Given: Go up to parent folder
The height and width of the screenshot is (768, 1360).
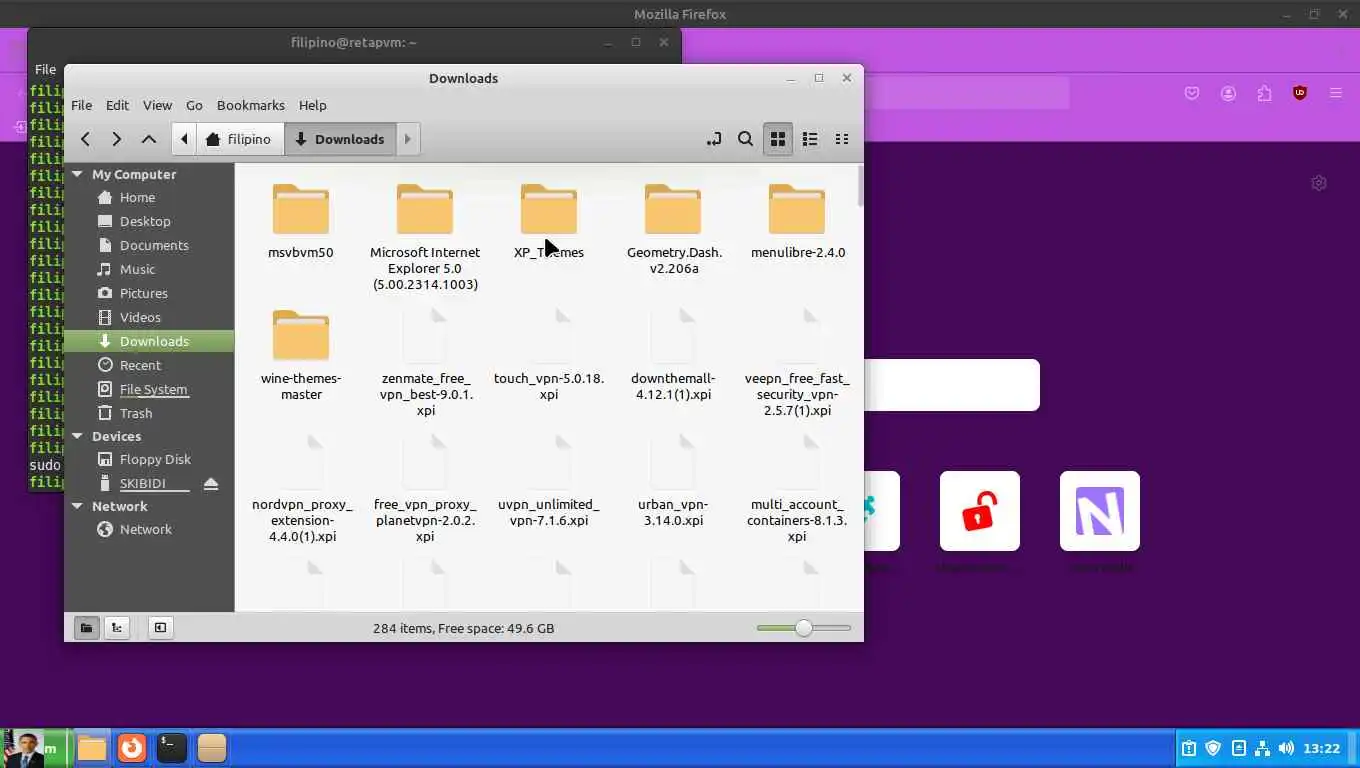Looking at the screenshot, I should 149,139.
